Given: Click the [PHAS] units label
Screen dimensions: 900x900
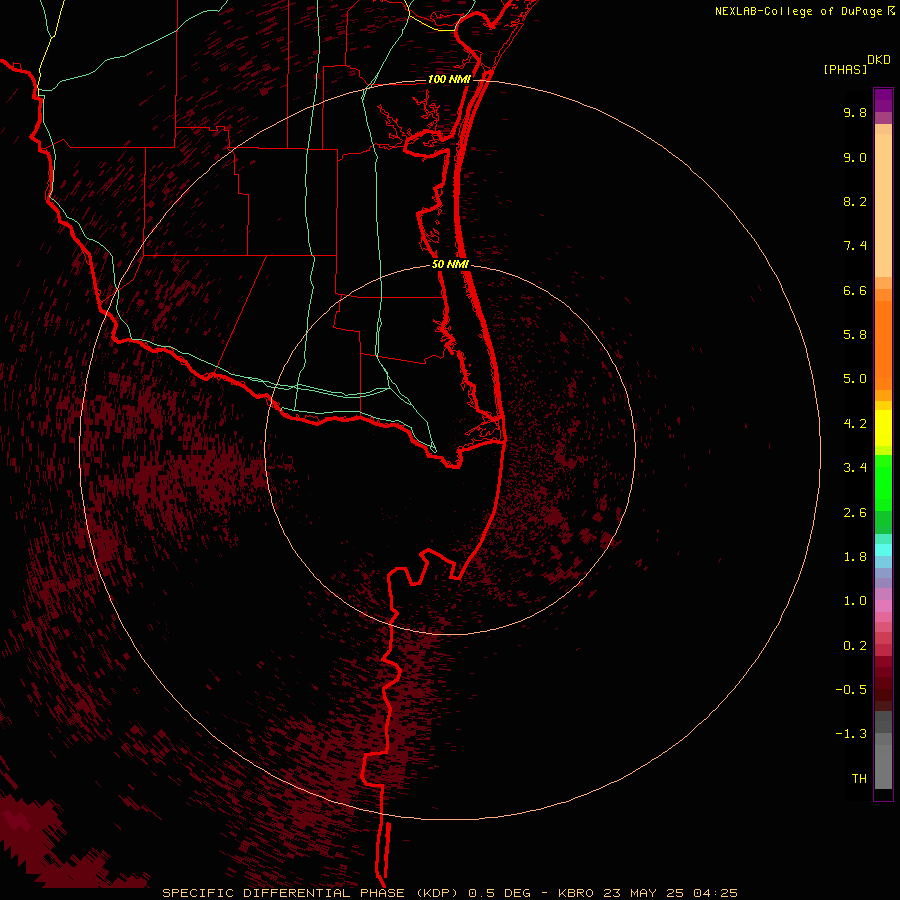Looking at the screenshot, I should tap(845, 70).
